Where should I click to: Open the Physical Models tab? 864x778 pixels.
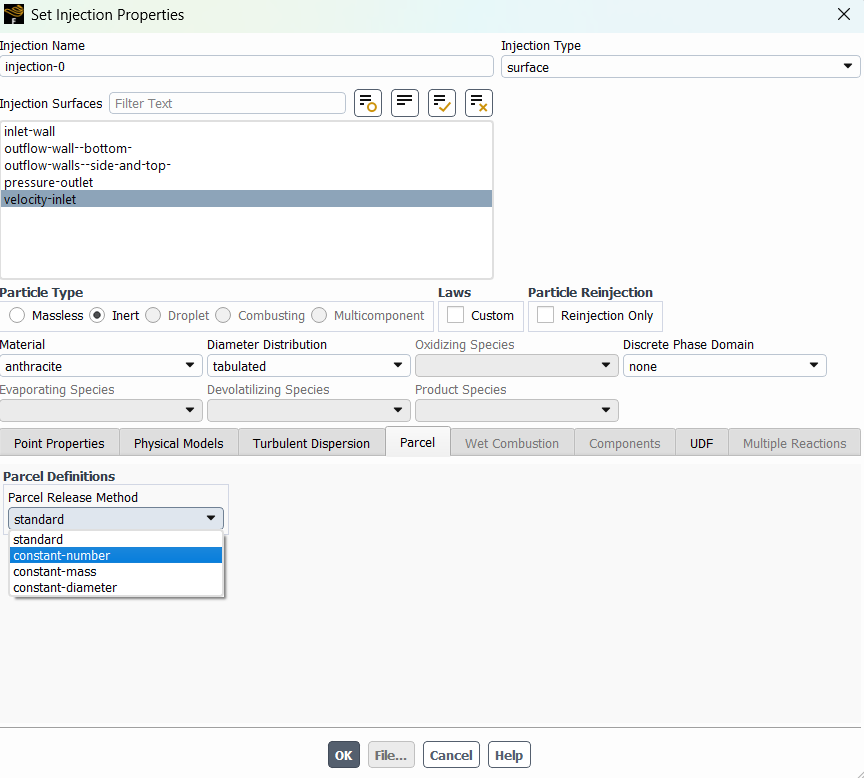(x=178, y=443)
